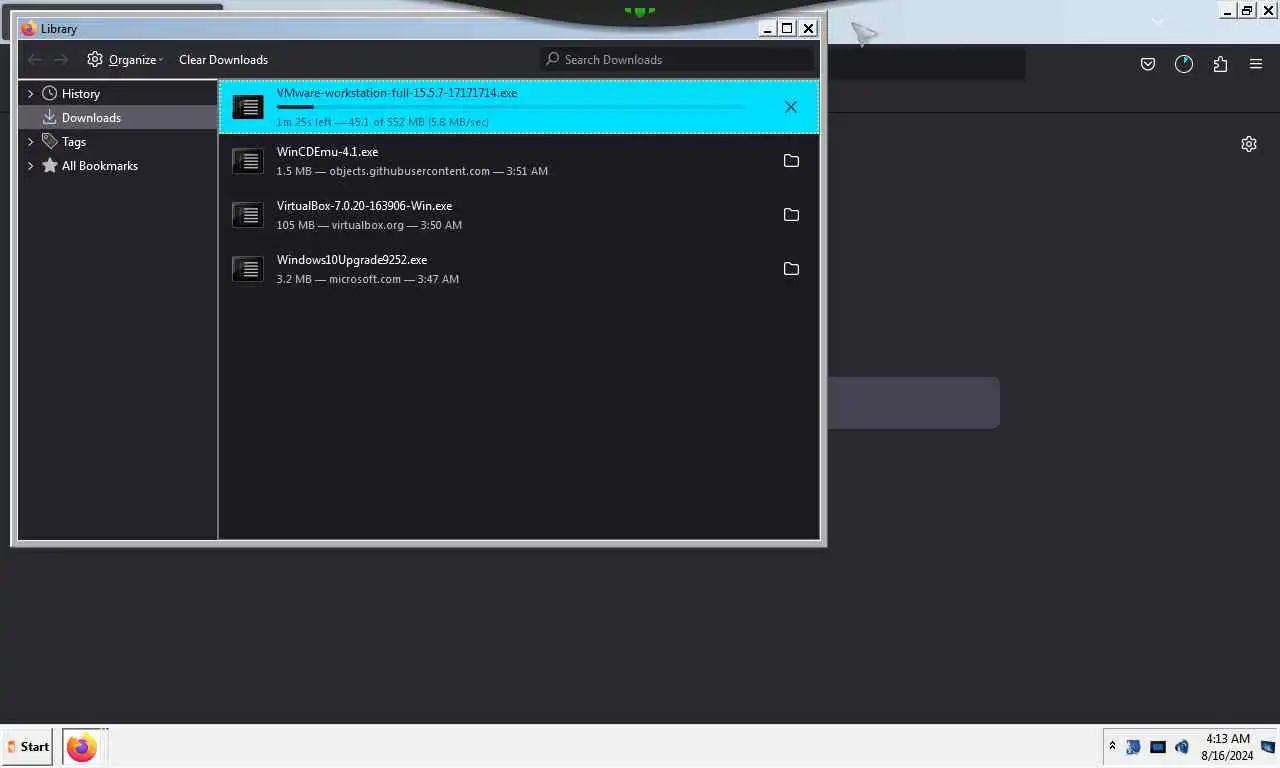
Task: Minimize the Library window
Action: [x=767, y=29]
